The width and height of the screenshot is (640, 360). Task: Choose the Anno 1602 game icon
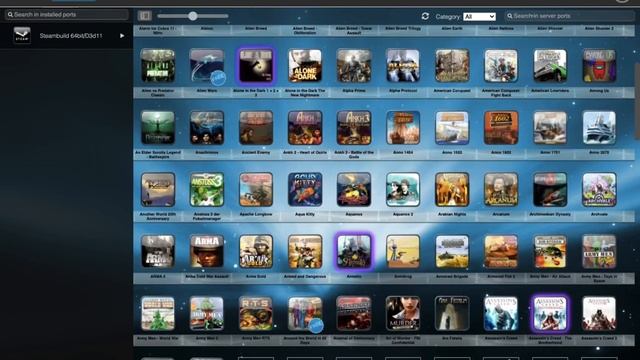click(501, 128)
